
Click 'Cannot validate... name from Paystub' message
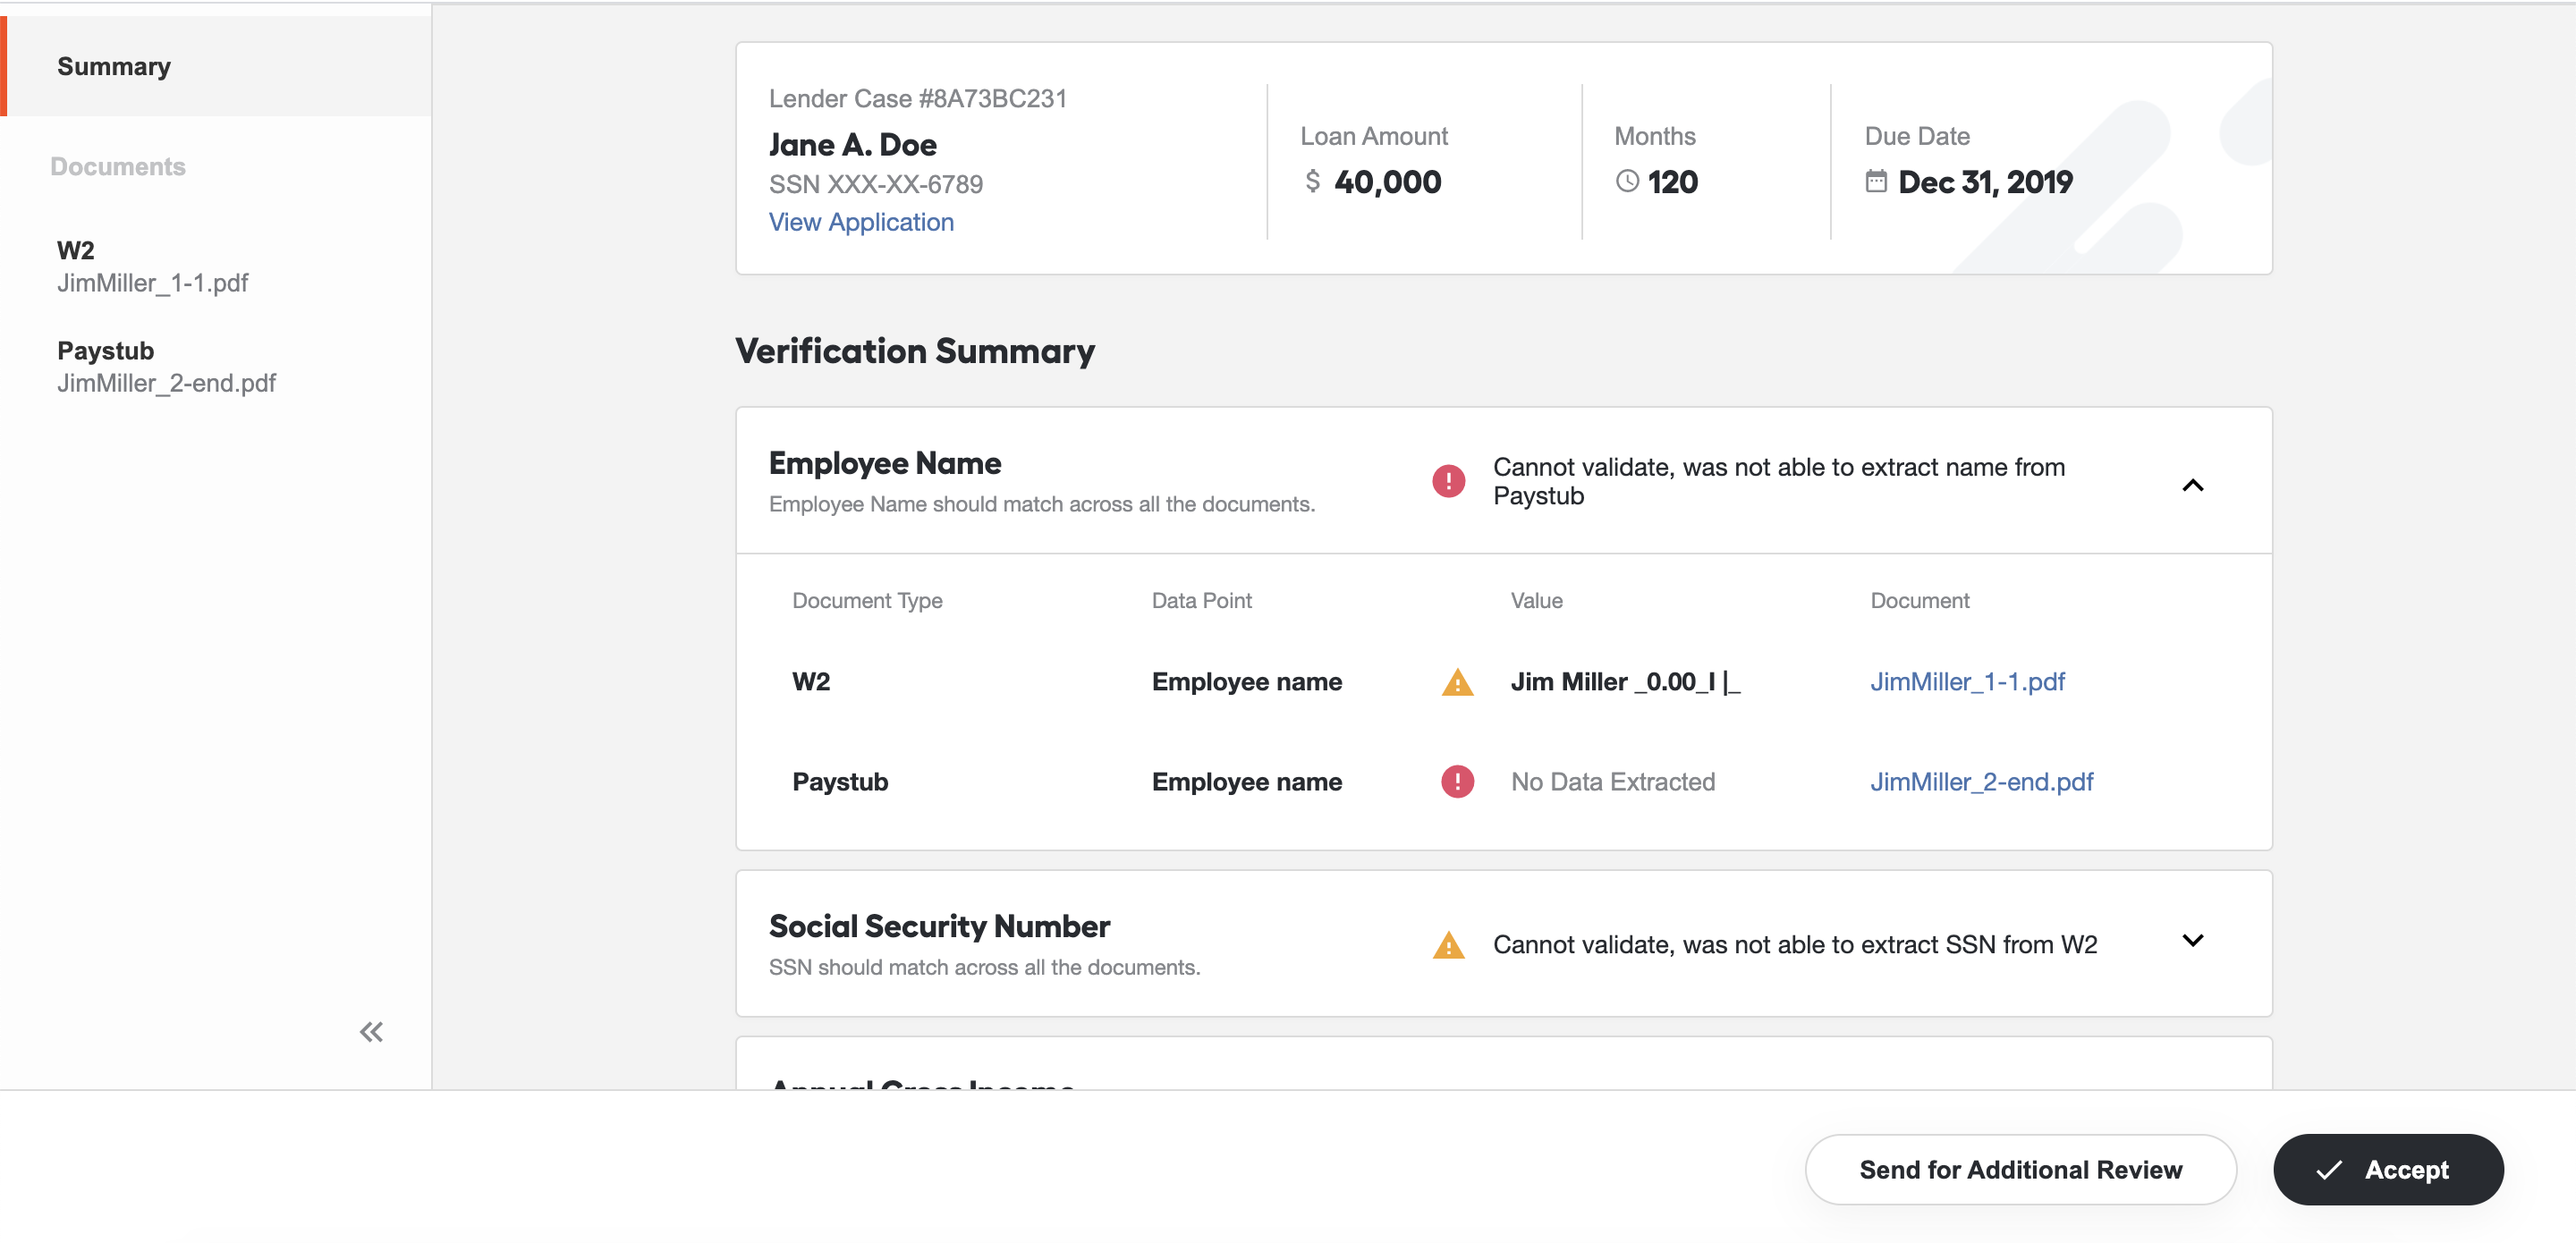click(1779, 481)
